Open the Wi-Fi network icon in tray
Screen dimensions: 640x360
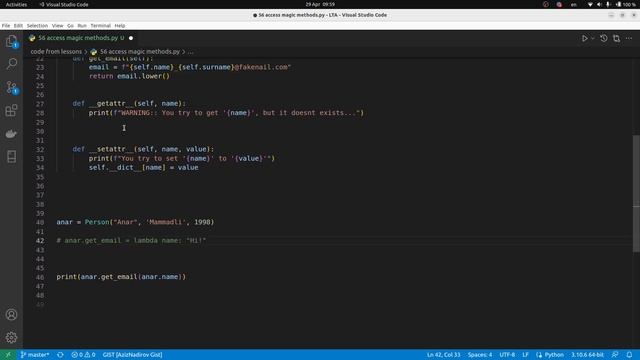click(590, 4)
